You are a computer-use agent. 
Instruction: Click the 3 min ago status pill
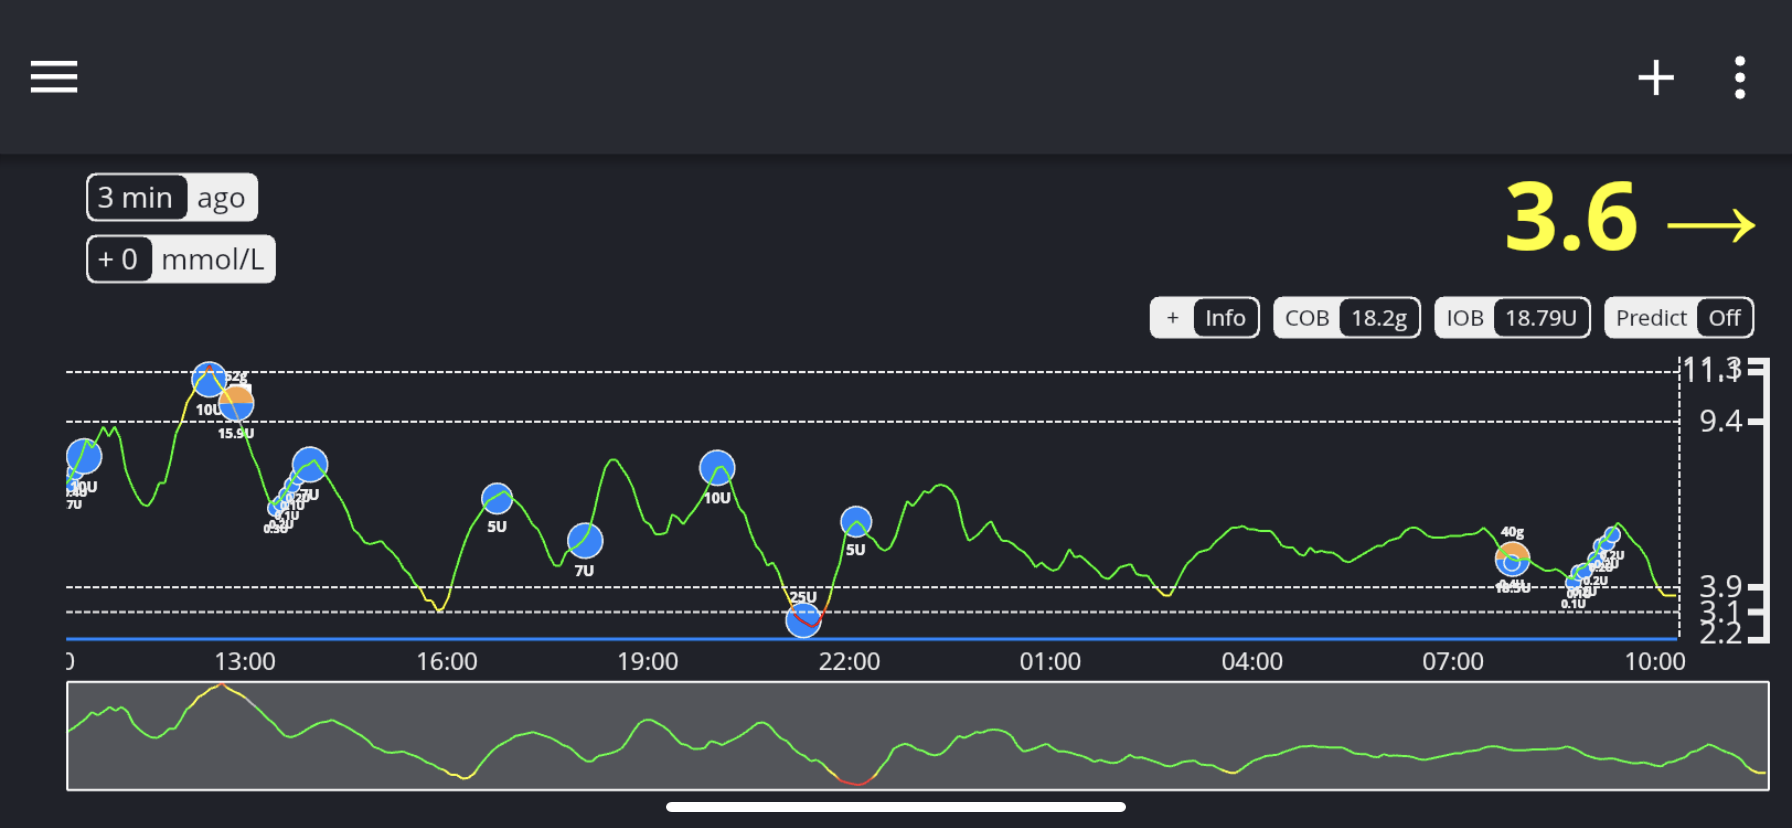coord(172,198)
